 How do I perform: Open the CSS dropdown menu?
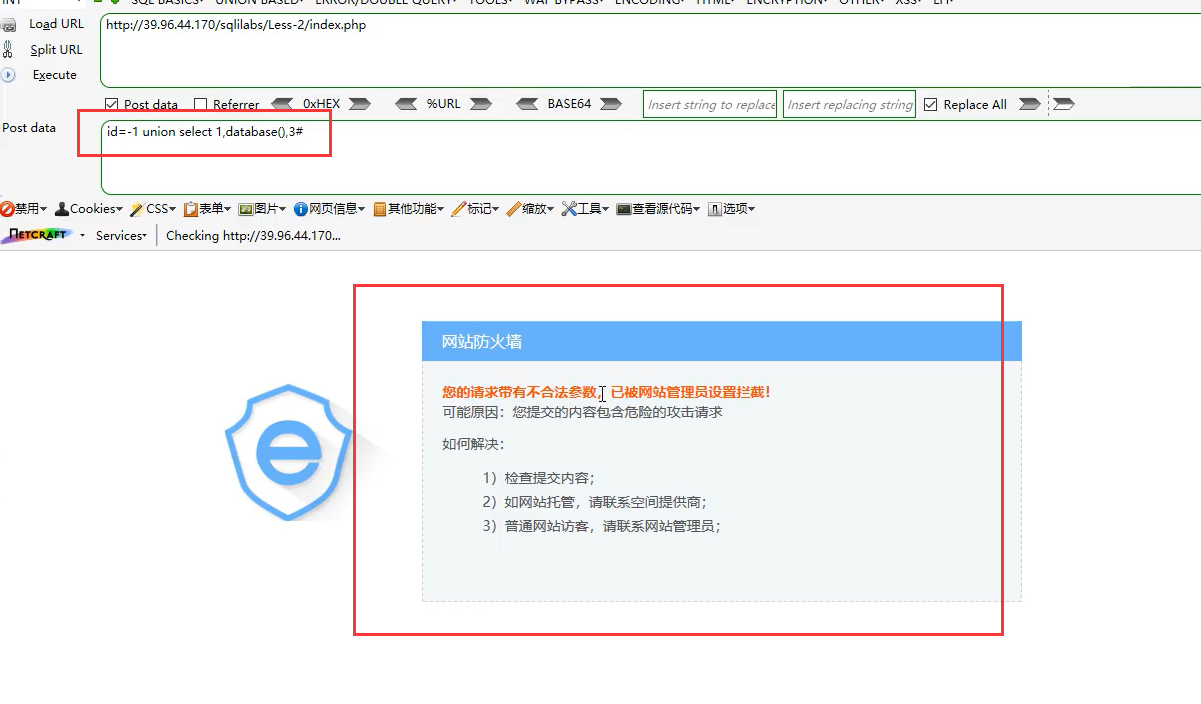pos(153,209)
